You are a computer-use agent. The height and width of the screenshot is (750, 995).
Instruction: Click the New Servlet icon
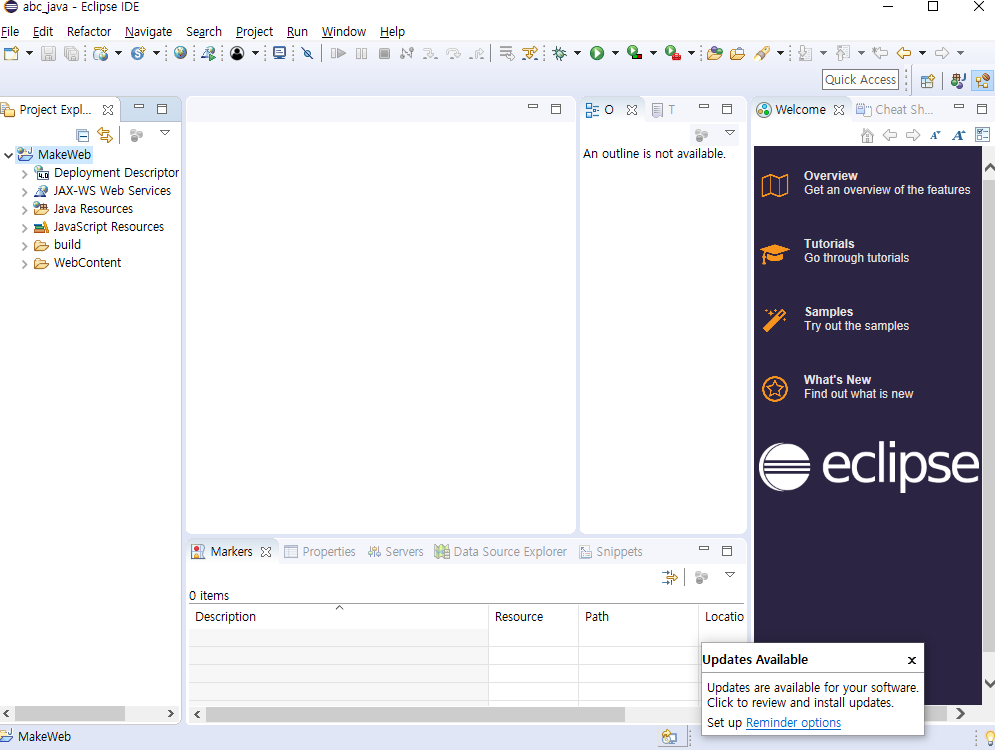coord(138,53)
